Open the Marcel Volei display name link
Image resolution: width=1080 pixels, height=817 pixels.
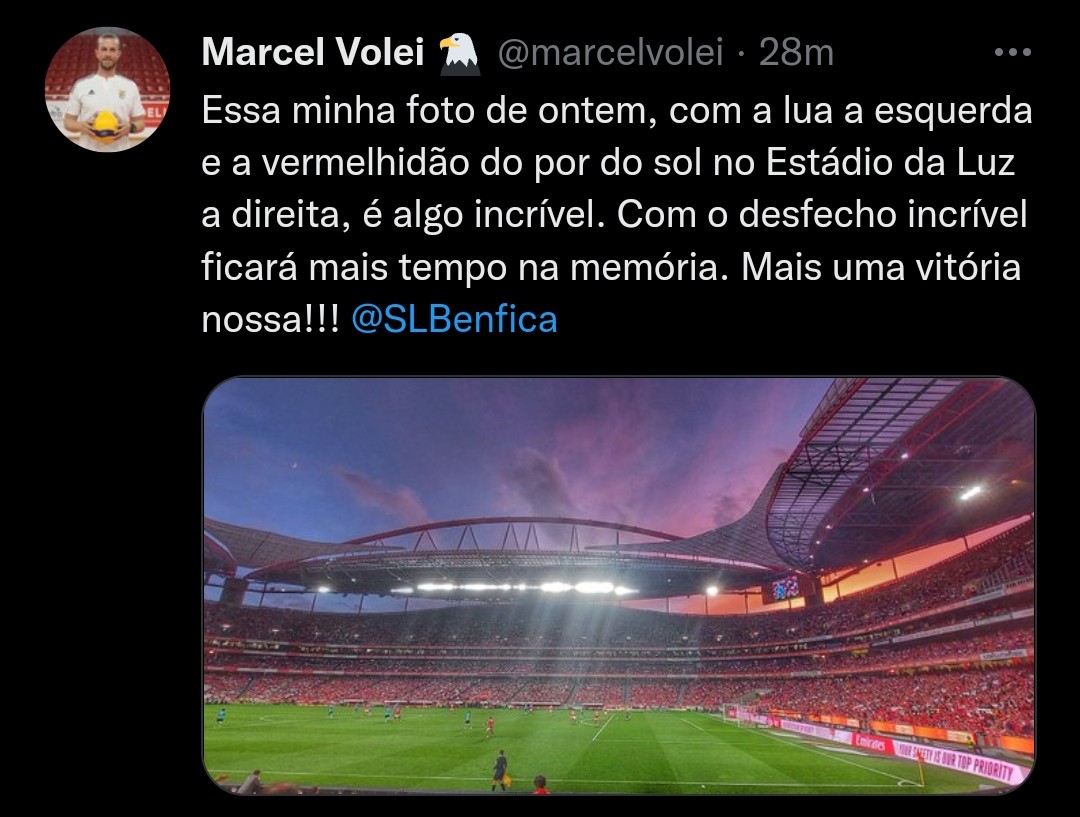tap(313, 52)
